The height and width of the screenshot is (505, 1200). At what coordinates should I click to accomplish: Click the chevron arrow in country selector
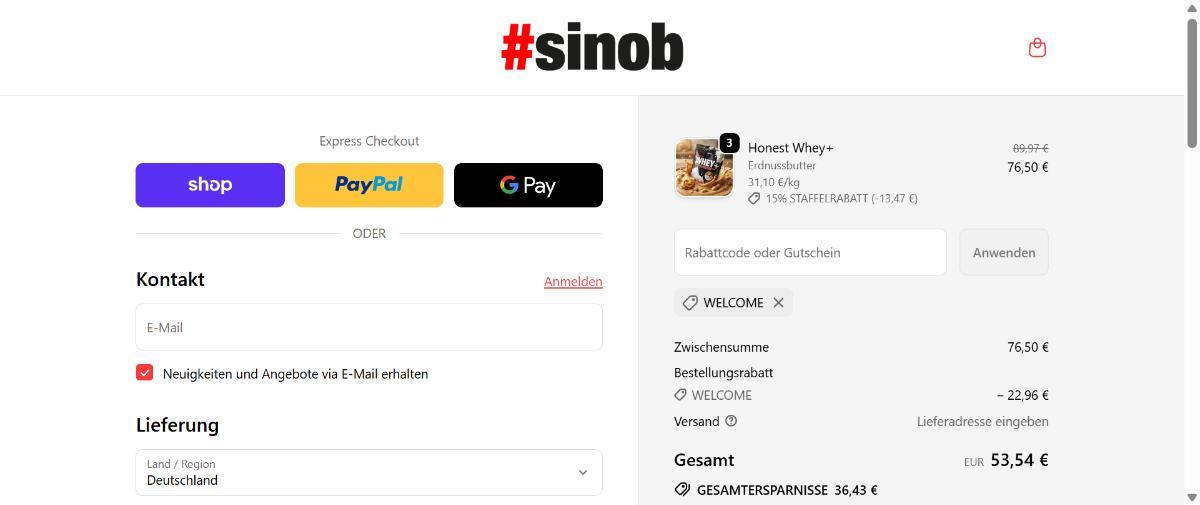pyautogui.click(x=583, y=472)
